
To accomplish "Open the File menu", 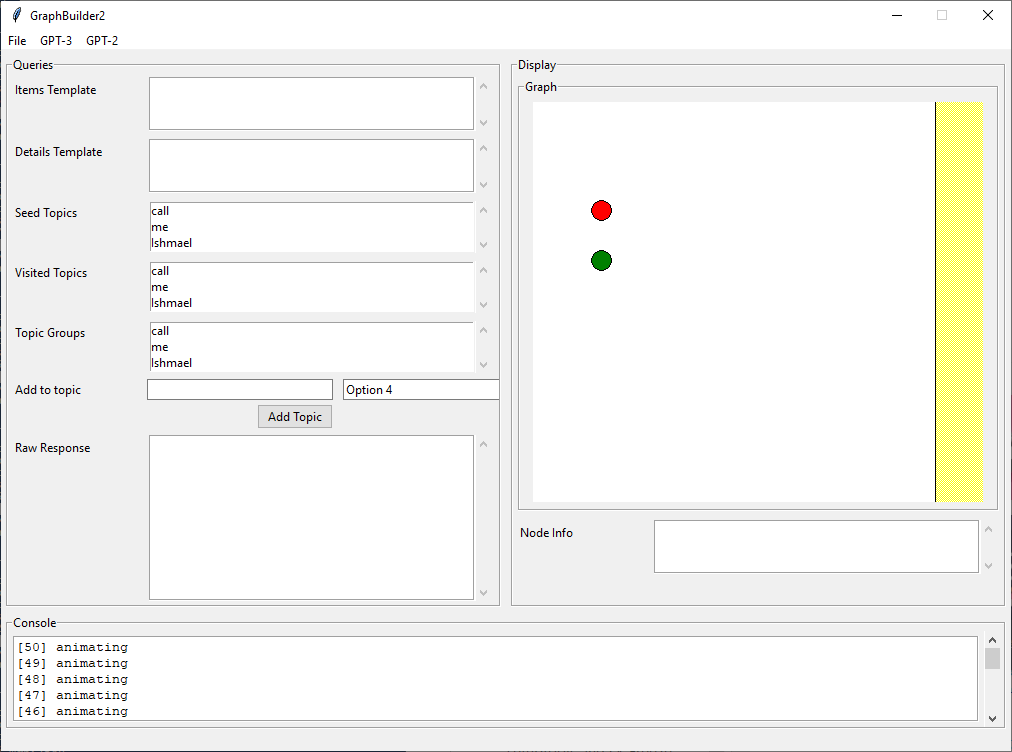I will pos(17,41).
